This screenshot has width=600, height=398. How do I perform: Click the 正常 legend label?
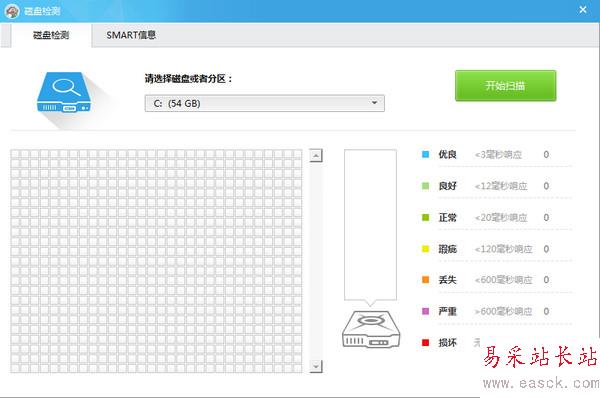pos(447,217)
